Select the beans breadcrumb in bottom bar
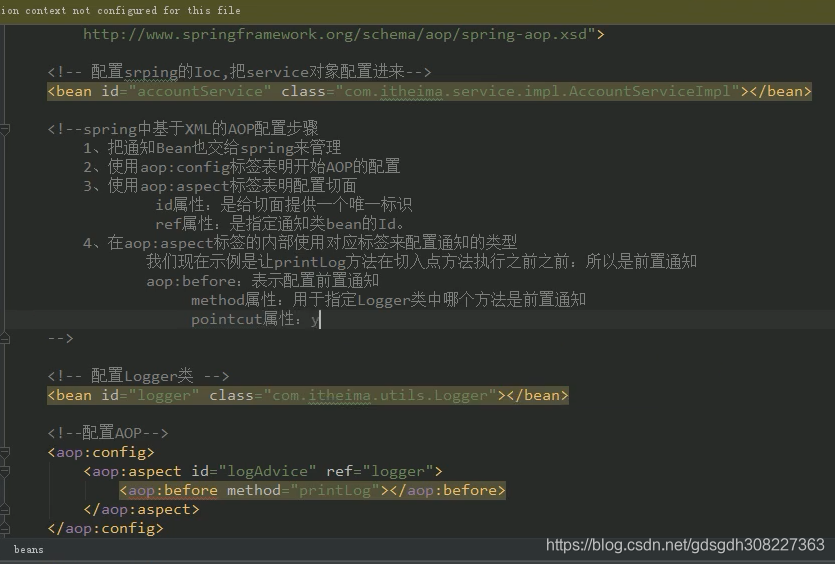The height and width of the screenshot is (564, 835). (29, 550)
